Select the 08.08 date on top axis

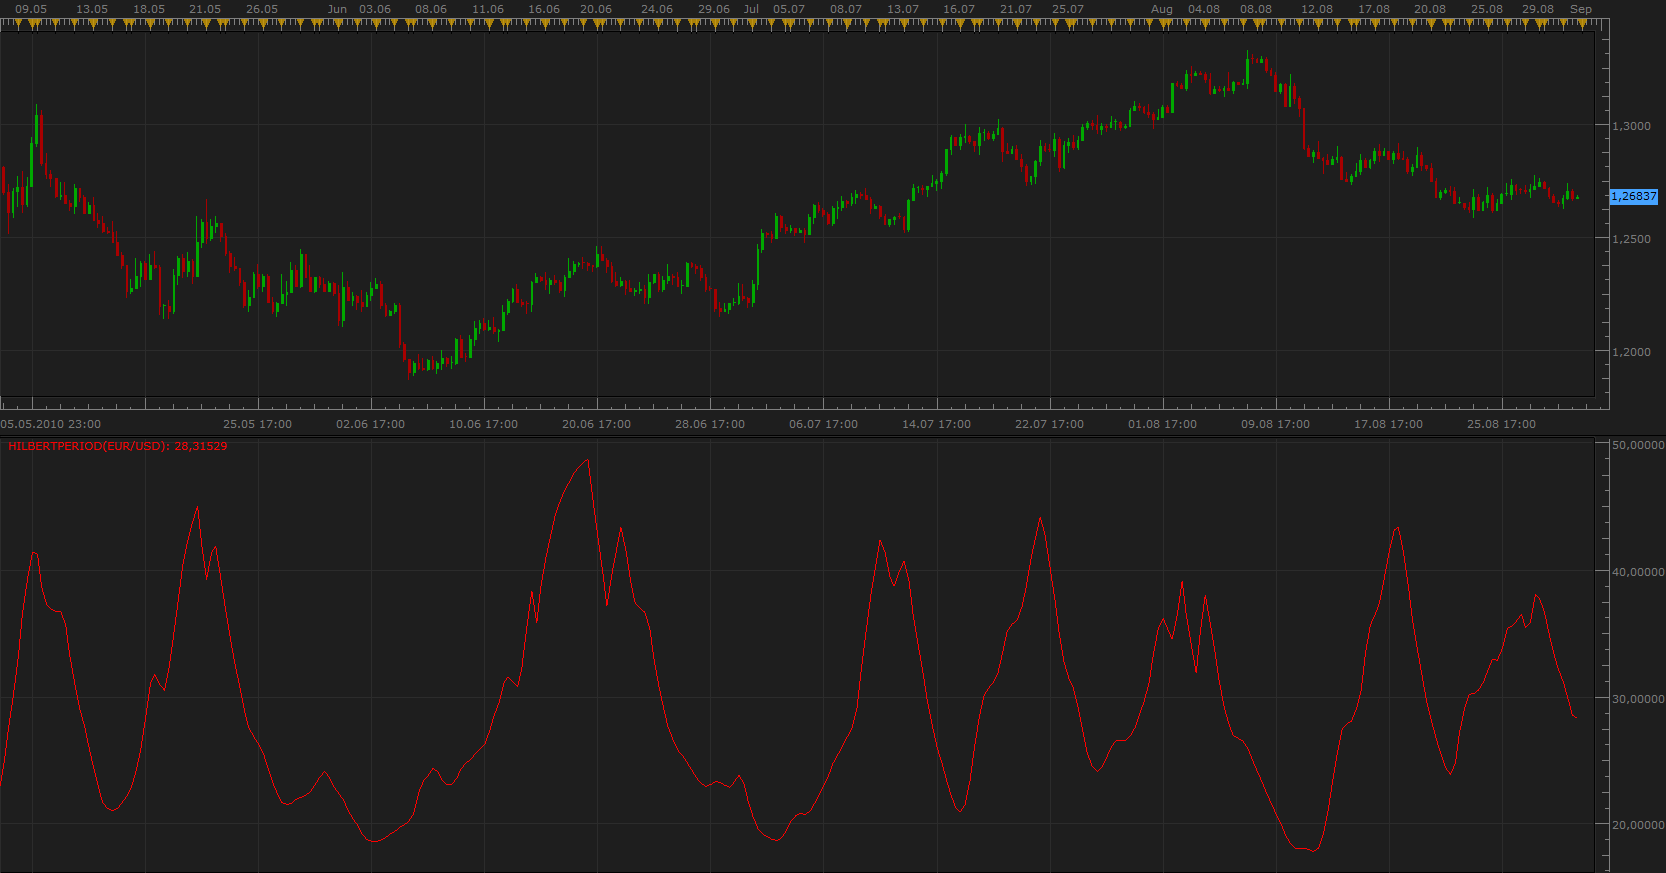click(x=1256, y=9)
